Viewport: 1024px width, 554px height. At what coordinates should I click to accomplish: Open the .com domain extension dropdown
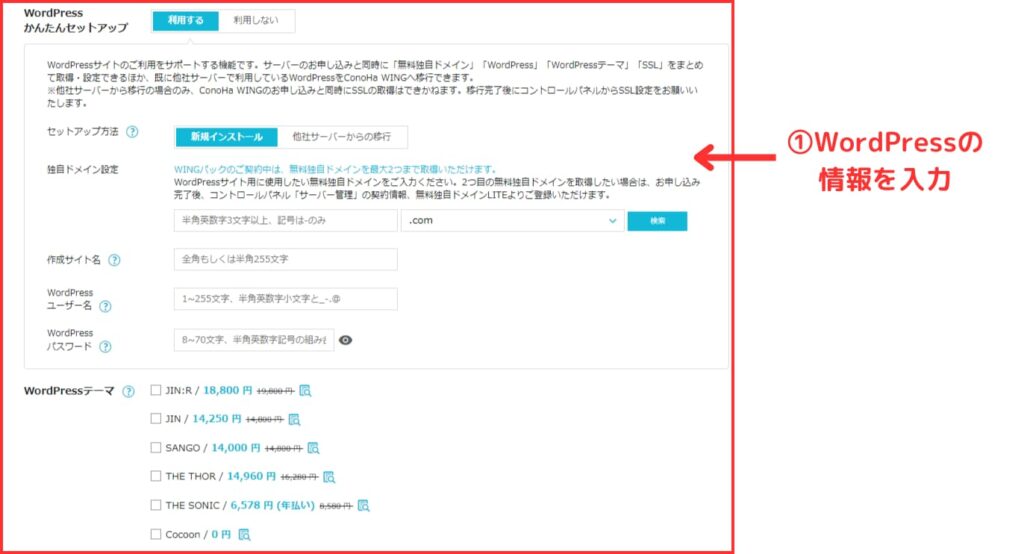click(x=513, y=220)
